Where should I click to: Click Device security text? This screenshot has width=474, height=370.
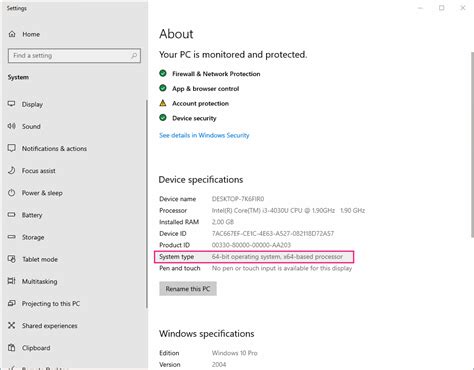[x=194, y=118]
